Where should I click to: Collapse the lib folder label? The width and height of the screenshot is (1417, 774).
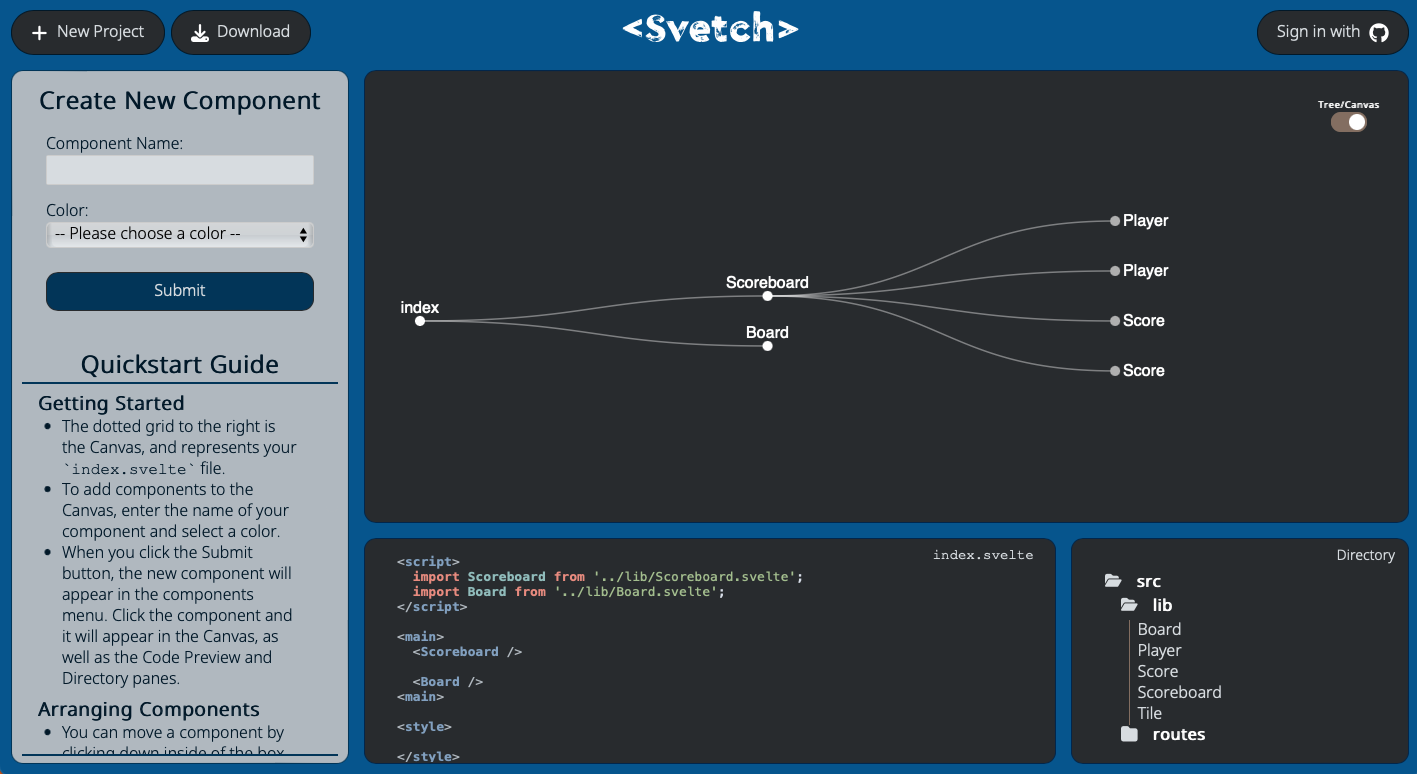click(1162, 605)
